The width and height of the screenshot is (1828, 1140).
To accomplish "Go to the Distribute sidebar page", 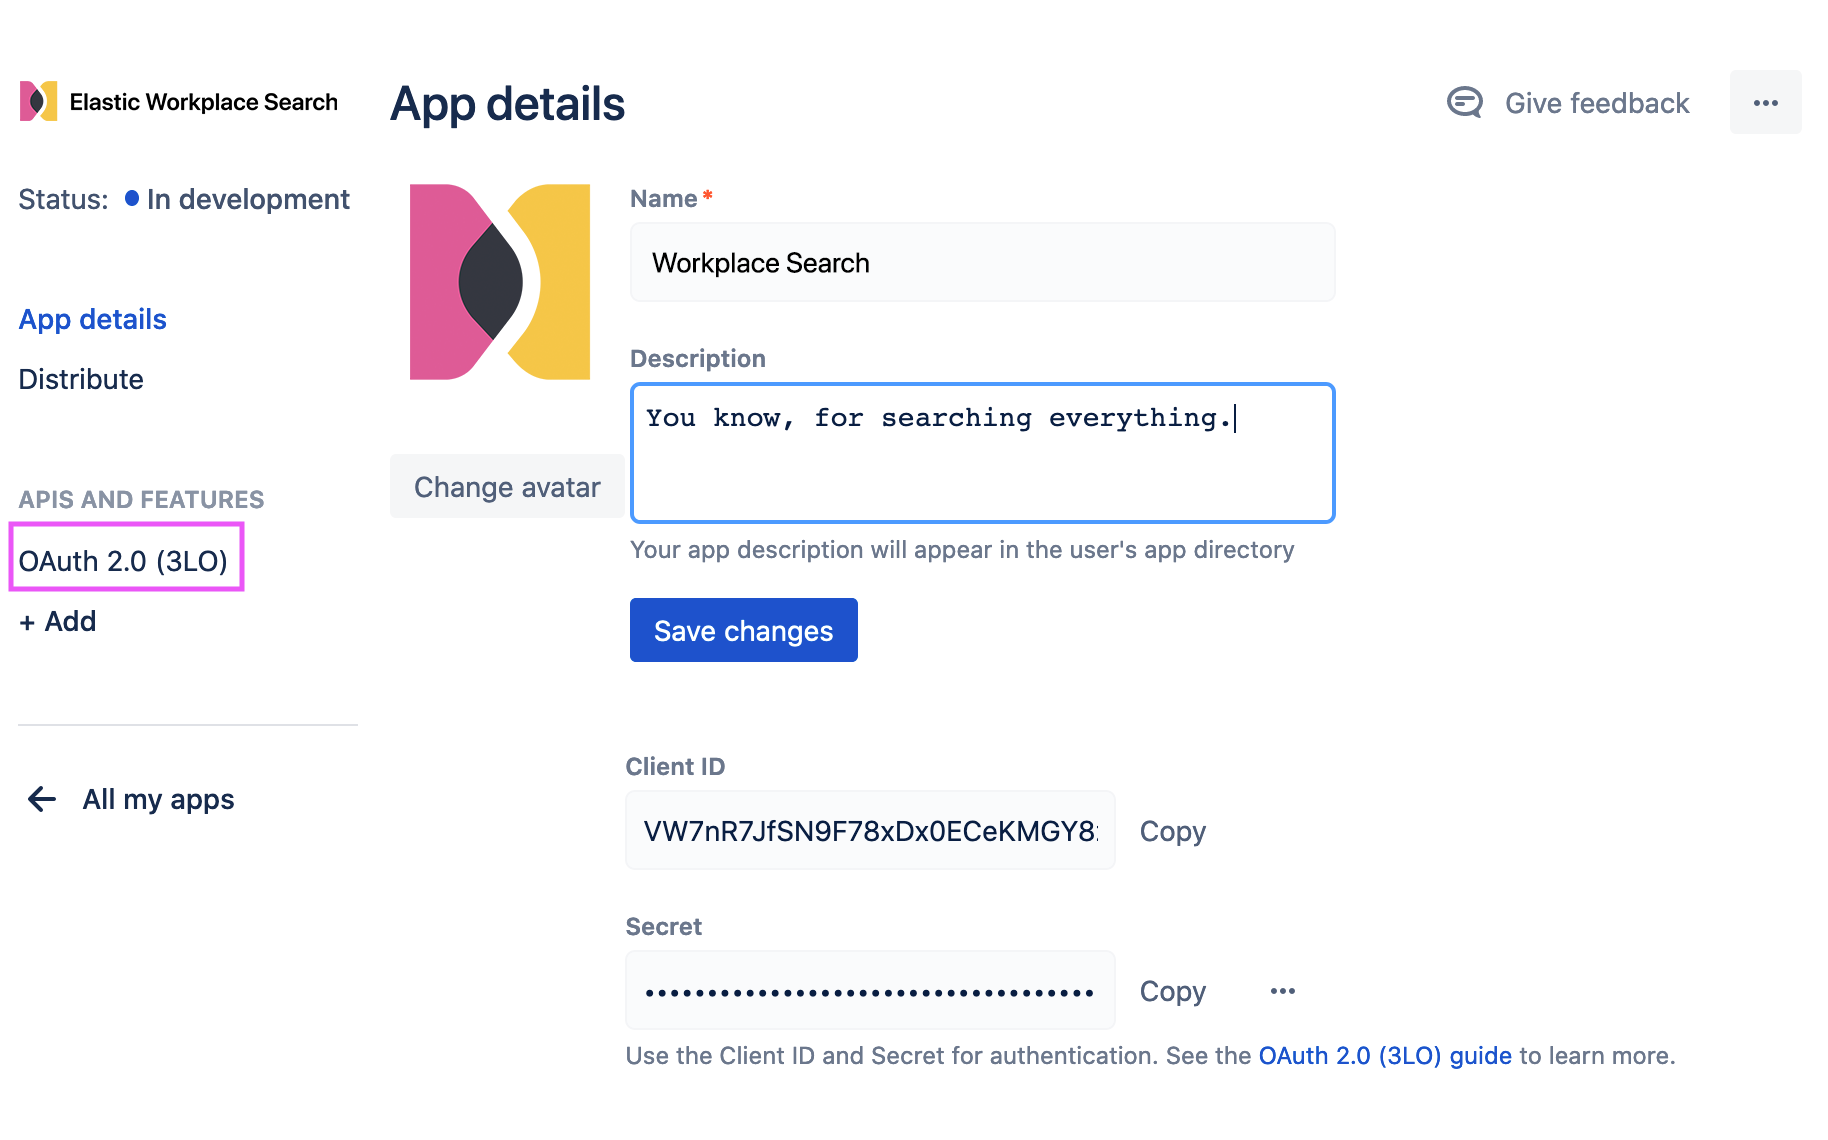I will click(x=81, y=379).
